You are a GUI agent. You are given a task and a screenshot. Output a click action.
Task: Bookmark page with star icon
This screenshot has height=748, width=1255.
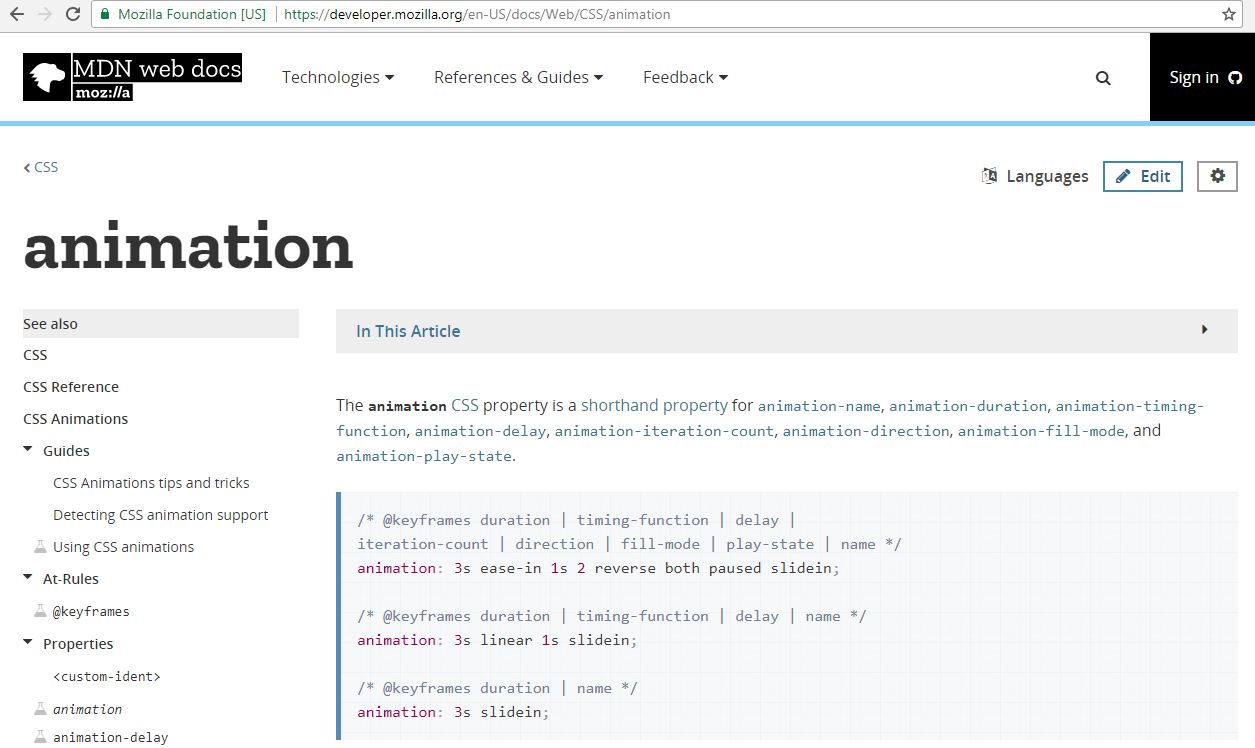[x=1229, y=14]
